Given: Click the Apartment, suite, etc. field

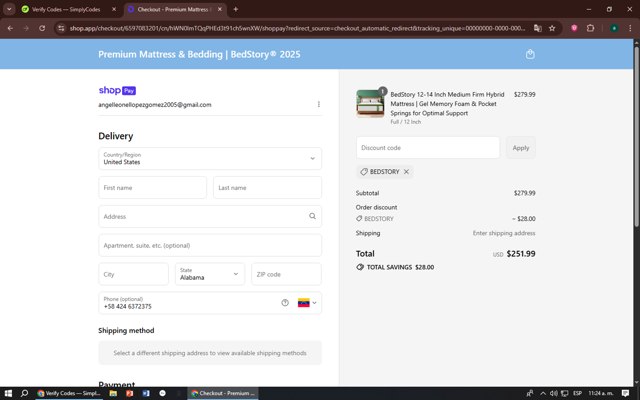Looking at the screenshot, I should click(x=210, y=245).
